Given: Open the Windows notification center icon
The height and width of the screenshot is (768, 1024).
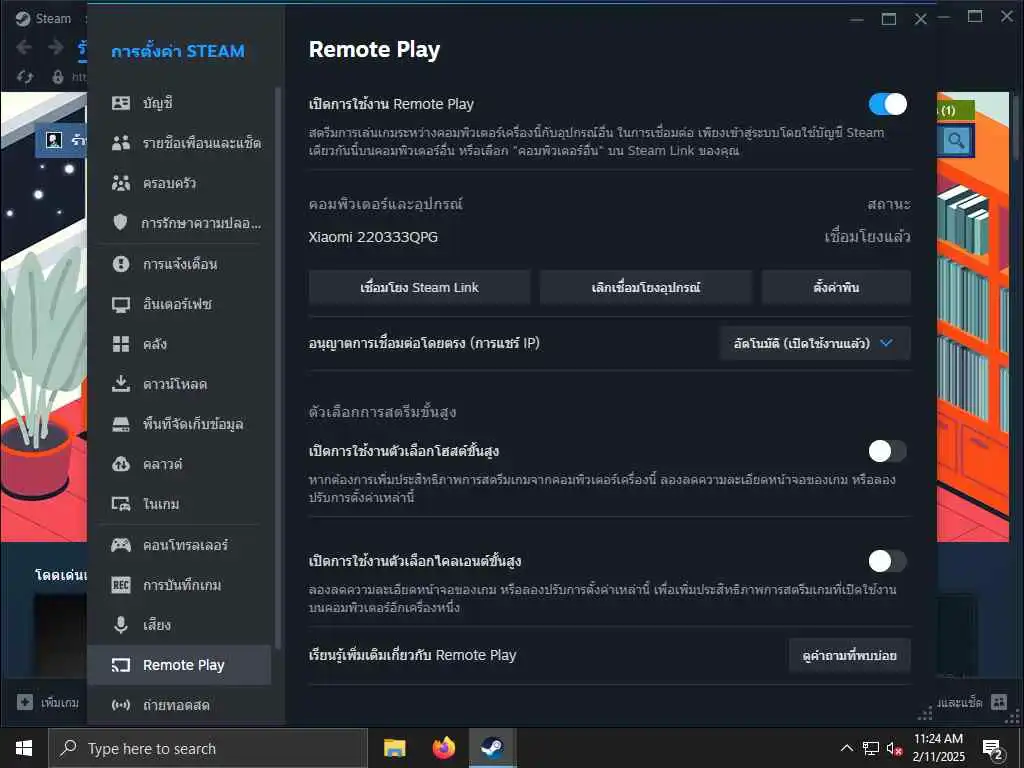Looking at the screenshot, I should click(993, 749).
